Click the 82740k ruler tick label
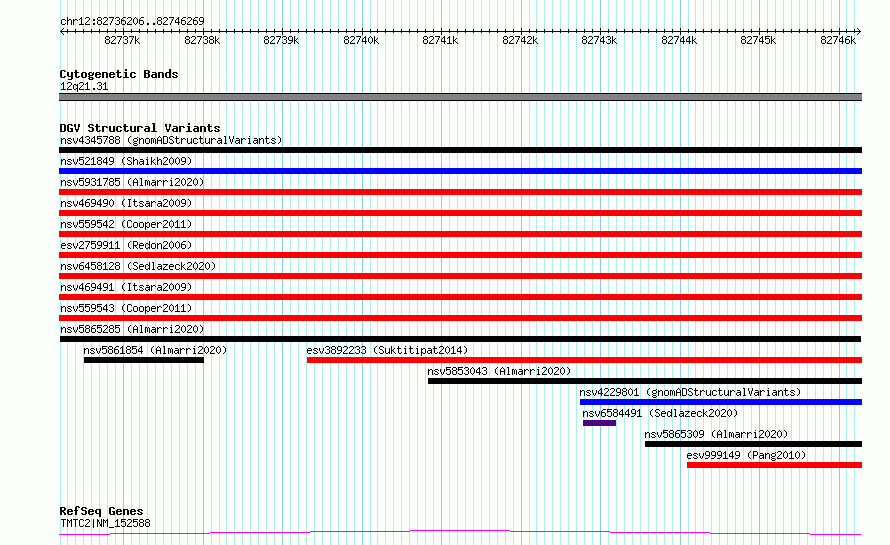This screenshot has height=545, width=890. point(361,40)
